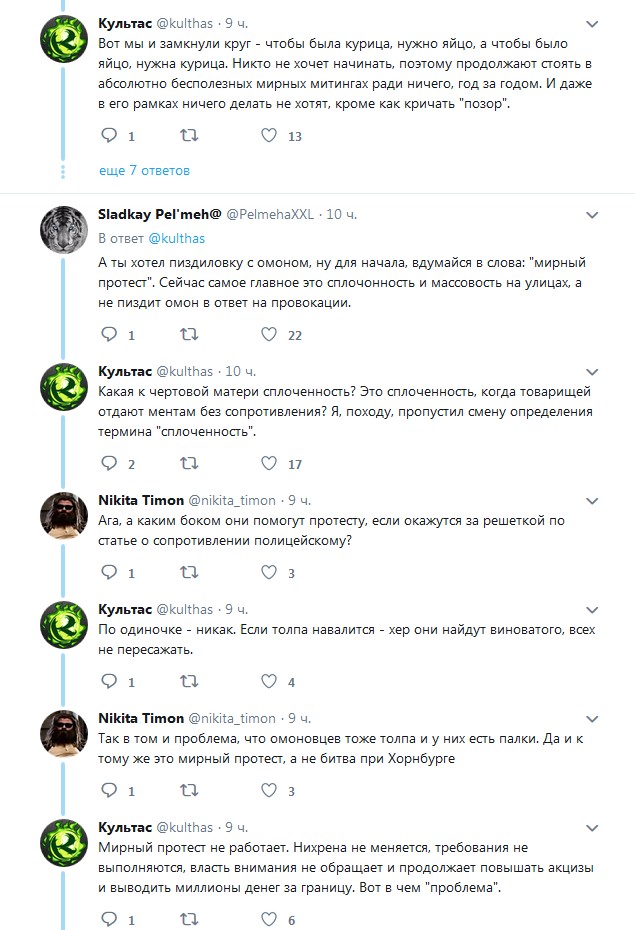
Task: Like the Культас tweet with 4 likes
Action: (x=268, y=682)
